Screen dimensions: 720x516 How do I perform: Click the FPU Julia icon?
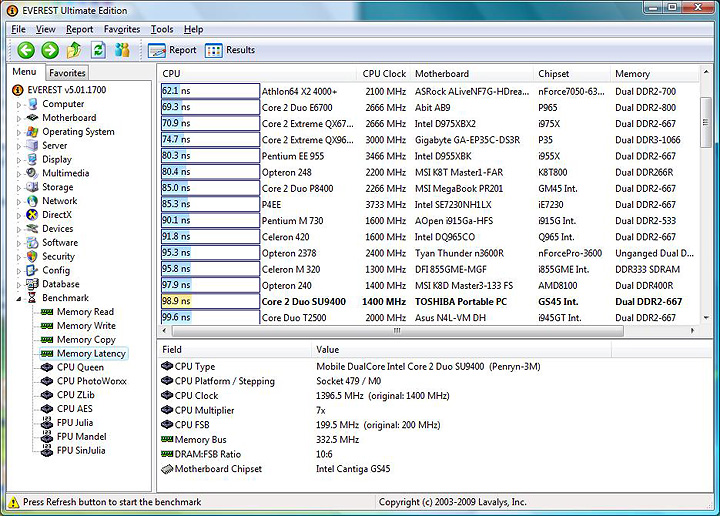(47, 422)
